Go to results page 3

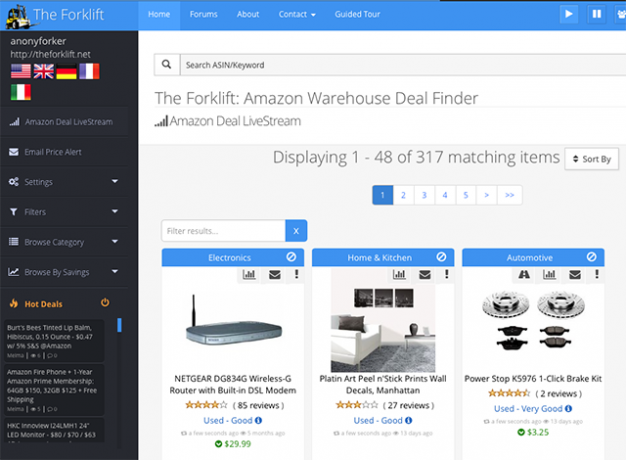click(424, 195)
